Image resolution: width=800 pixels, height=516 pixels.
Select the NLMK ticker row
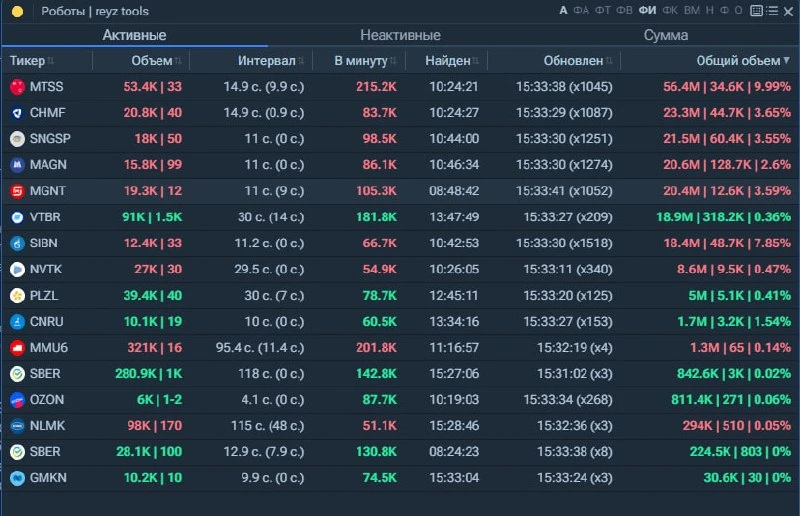point(400,426)
